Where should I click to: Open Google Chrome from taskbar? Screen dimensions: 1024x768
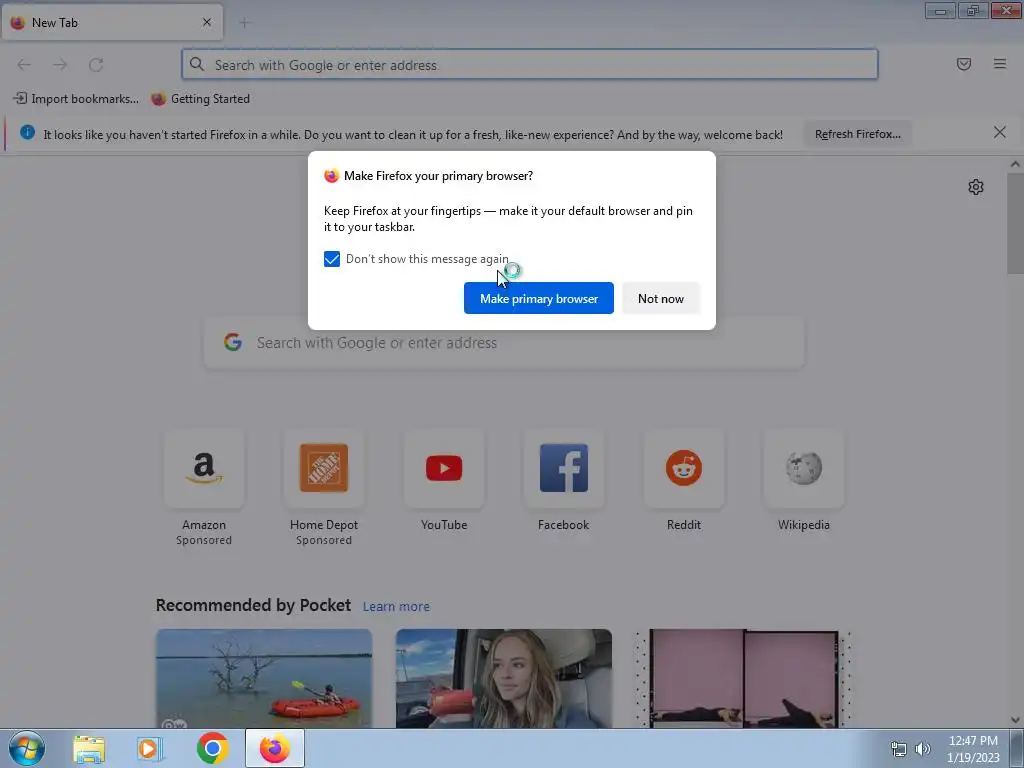pos(212,749)
